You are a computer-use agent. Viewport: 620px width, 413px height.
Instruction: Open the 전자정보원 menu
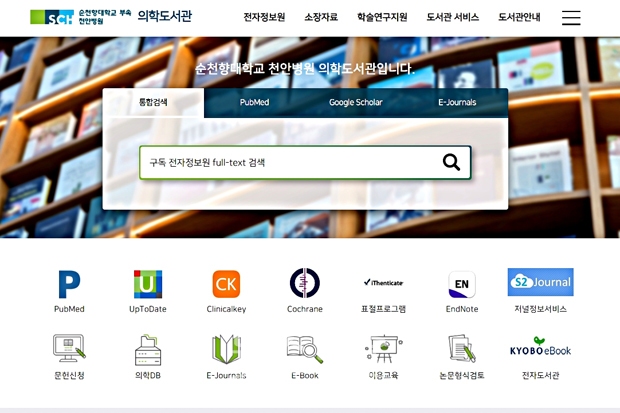coord(264,17)
